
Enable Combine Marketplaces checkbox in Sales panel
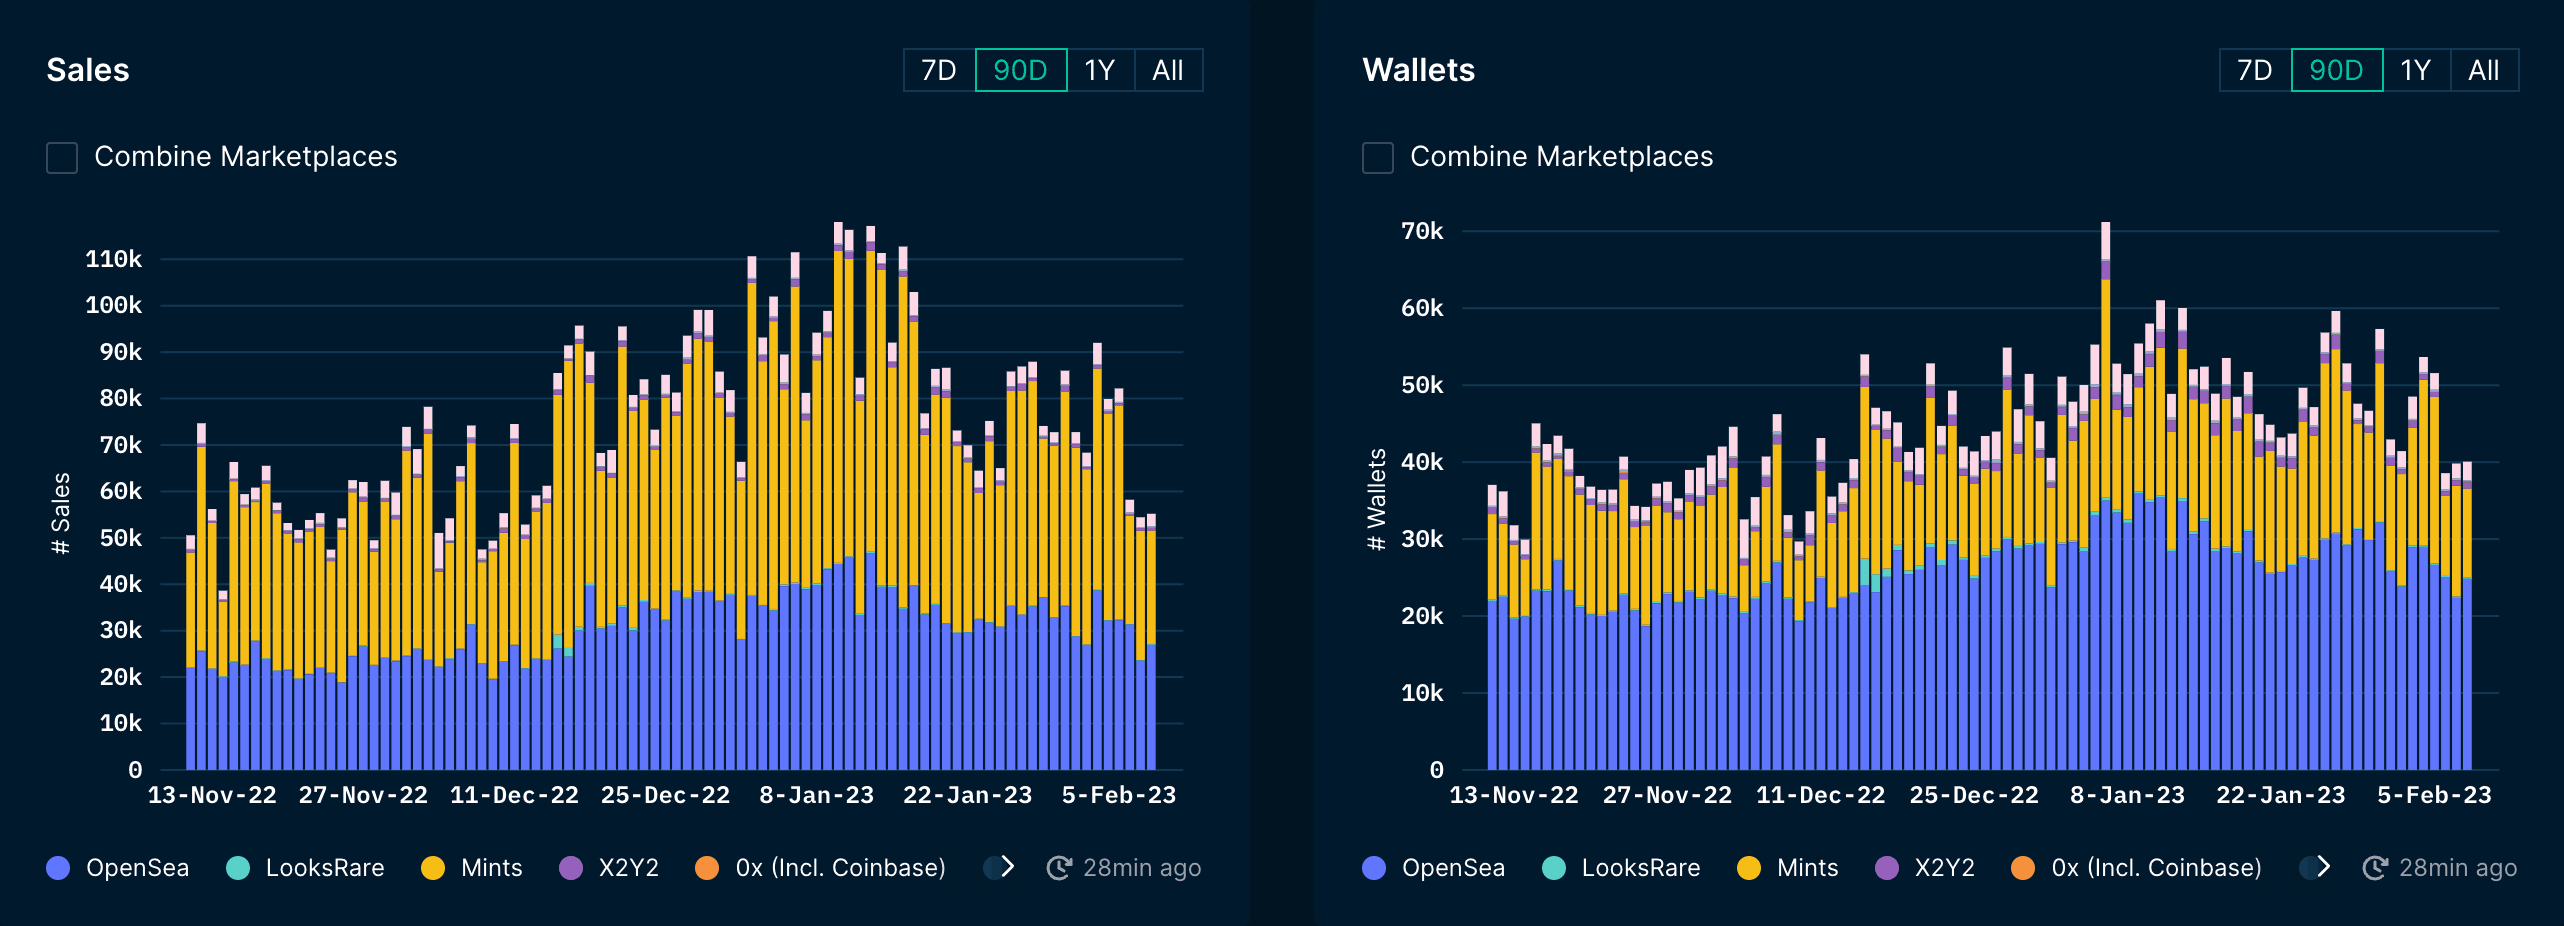62,157
